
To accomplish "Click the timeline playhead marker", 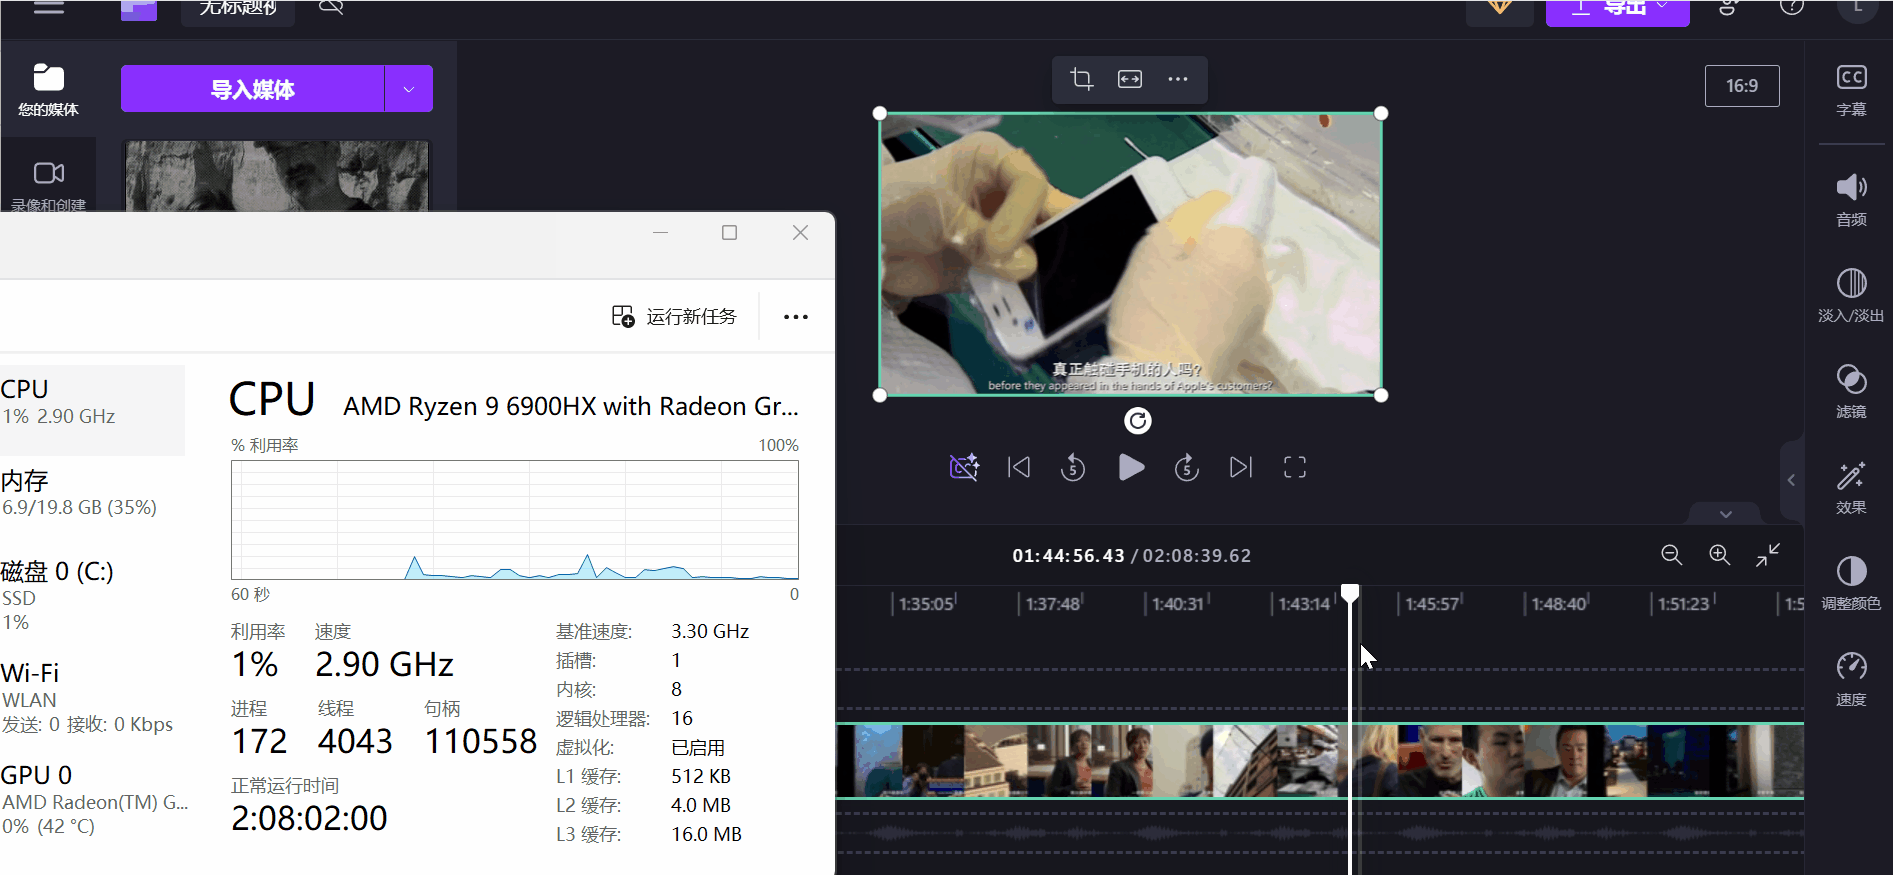I will coord(1350,594).
